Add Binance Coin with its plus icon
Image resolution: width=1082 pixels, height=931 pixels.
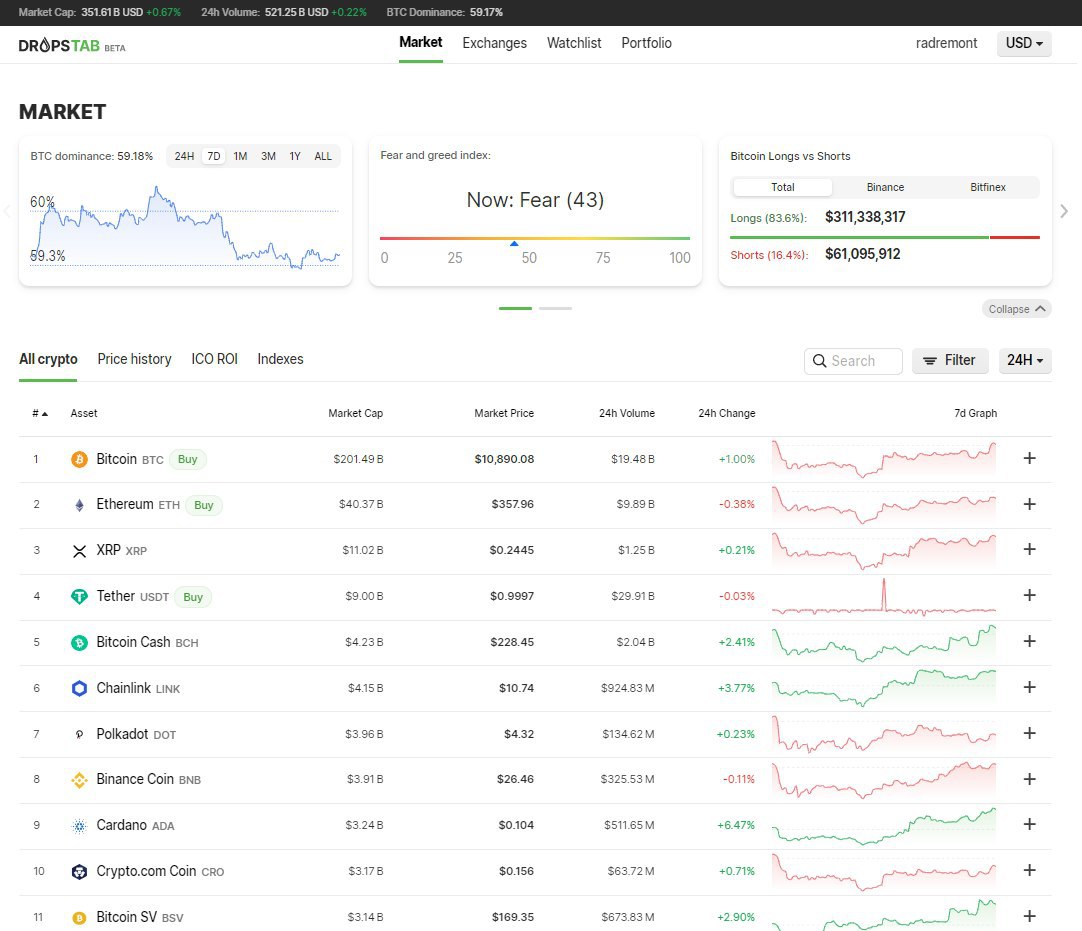click(x=1030, y=778)
